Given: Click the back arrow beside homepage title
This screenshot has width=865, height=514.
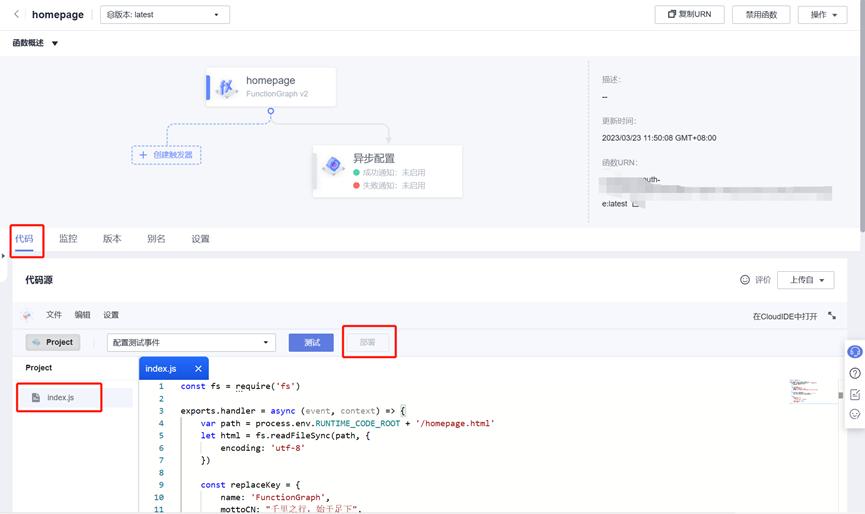Looking at the screenshot, I should [x=16, y=14].
